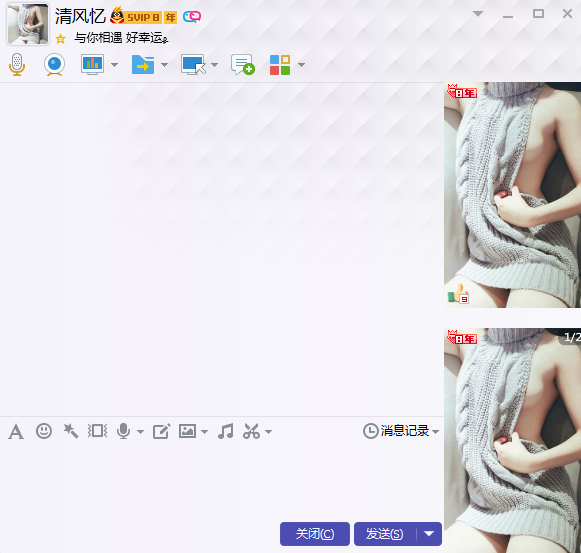Viewport: 581px width, 553px height.
Task: Click the music note share icon
Action: [226, 431]
